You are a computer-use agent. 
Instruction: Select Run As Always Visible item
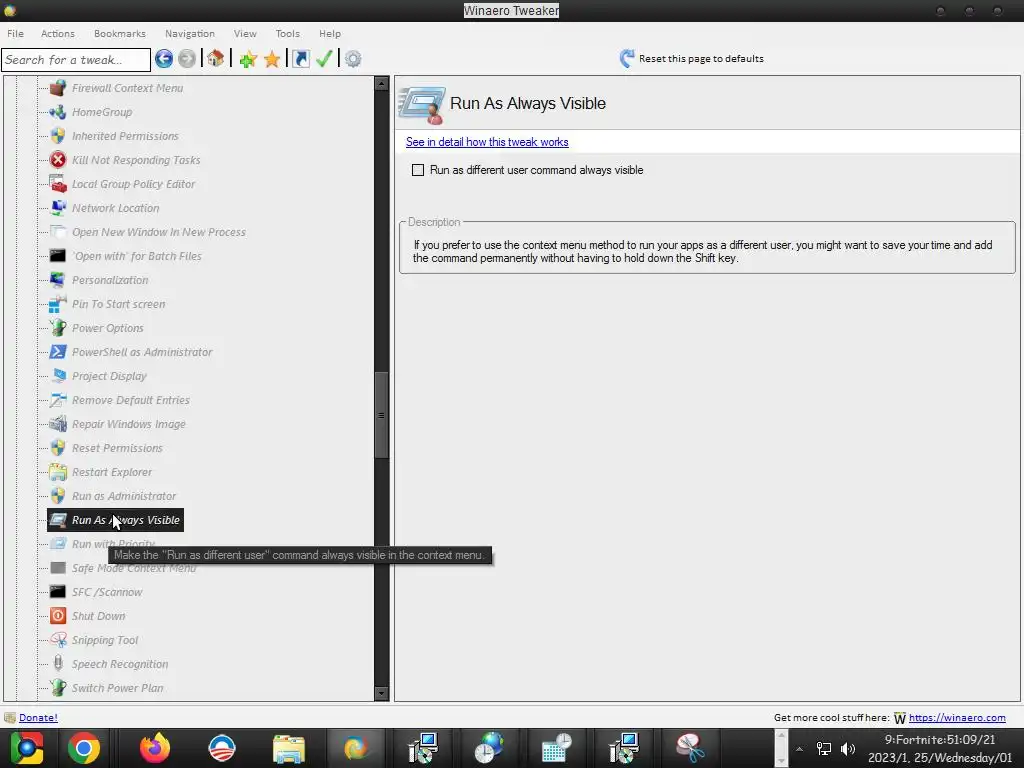click(116, 520)
